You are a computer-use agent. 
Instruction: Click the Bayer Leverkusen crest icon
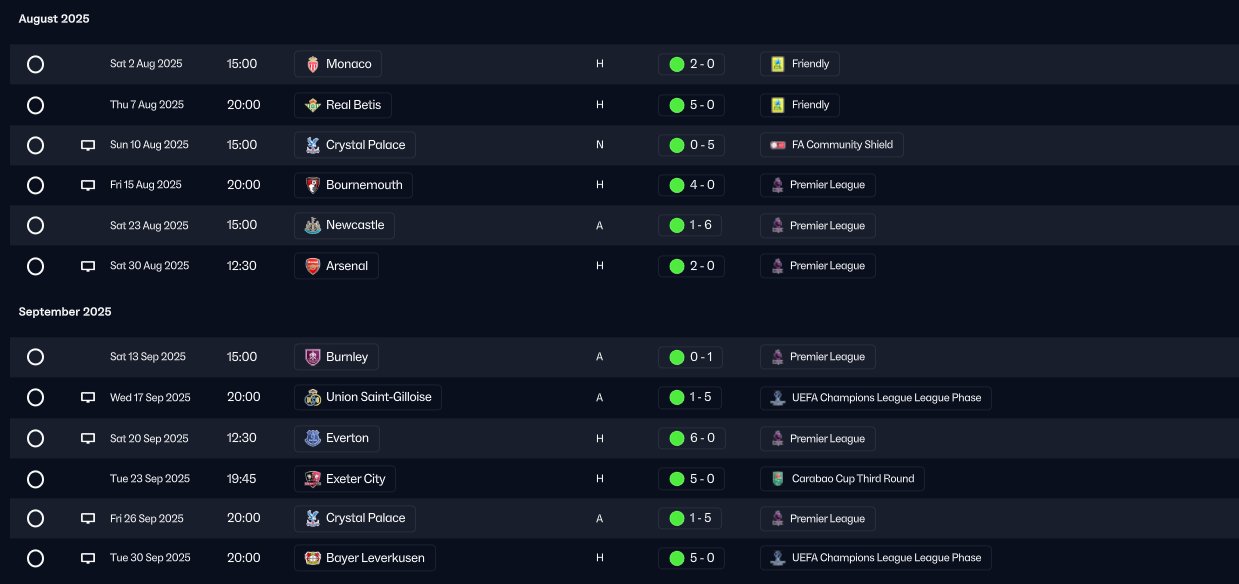[312, 558]
